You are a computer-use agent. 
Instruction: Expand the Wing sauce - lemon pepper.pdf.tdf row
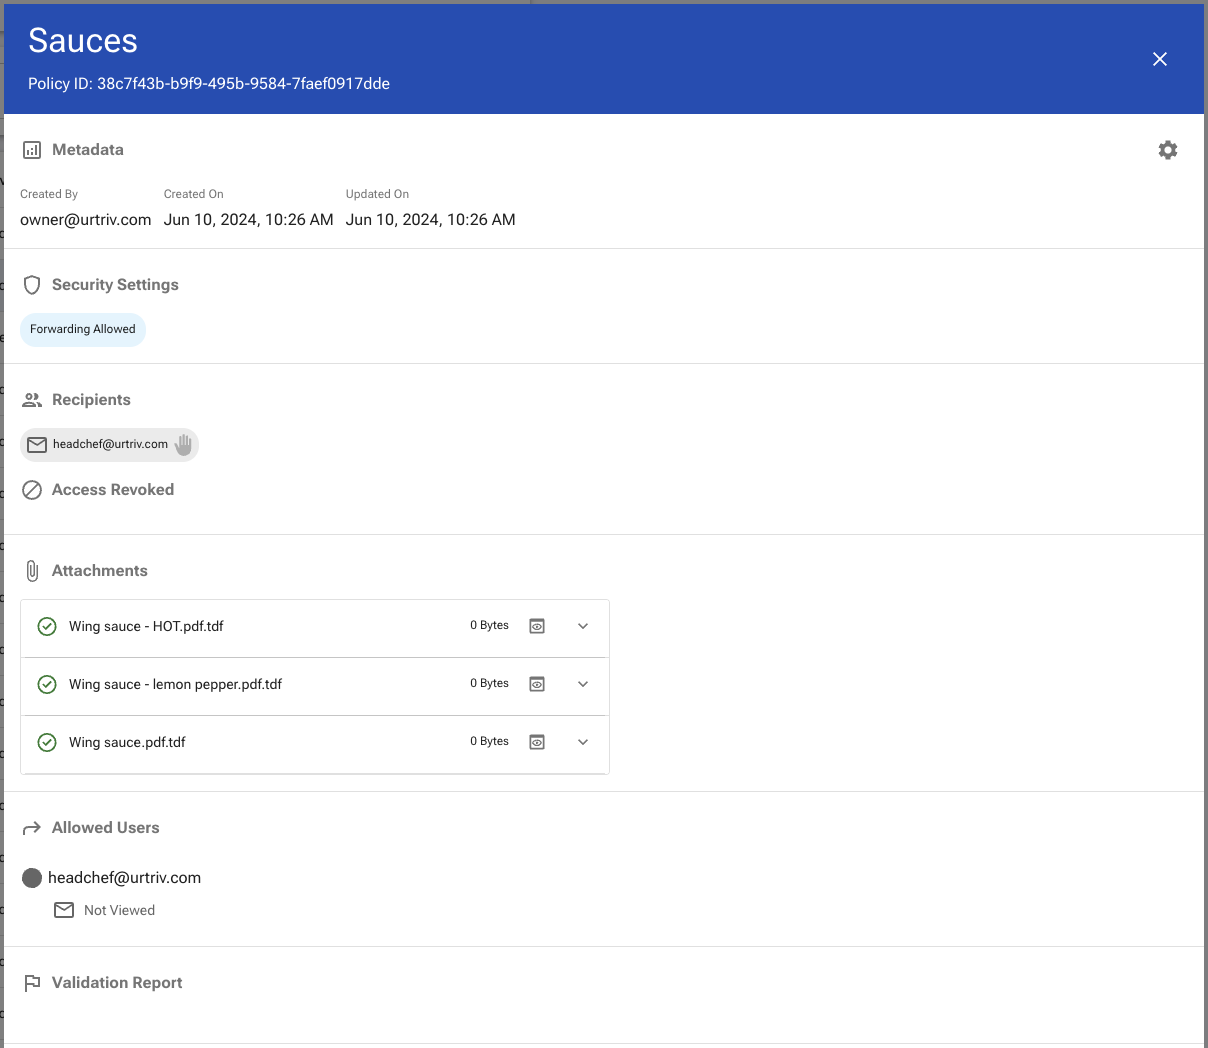(x=583, y=683)
